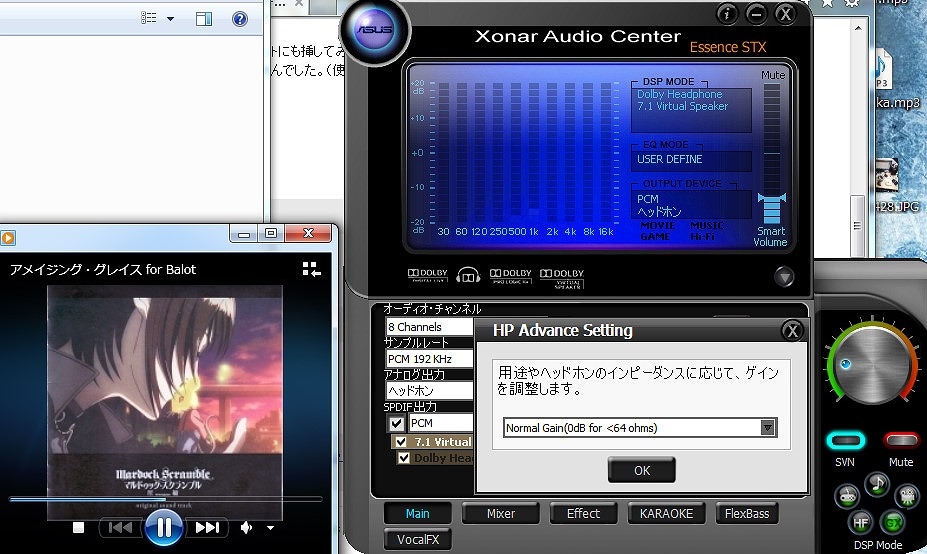Click the Dolby Digital Live icon
927x554 pixels.
point(427,275)
